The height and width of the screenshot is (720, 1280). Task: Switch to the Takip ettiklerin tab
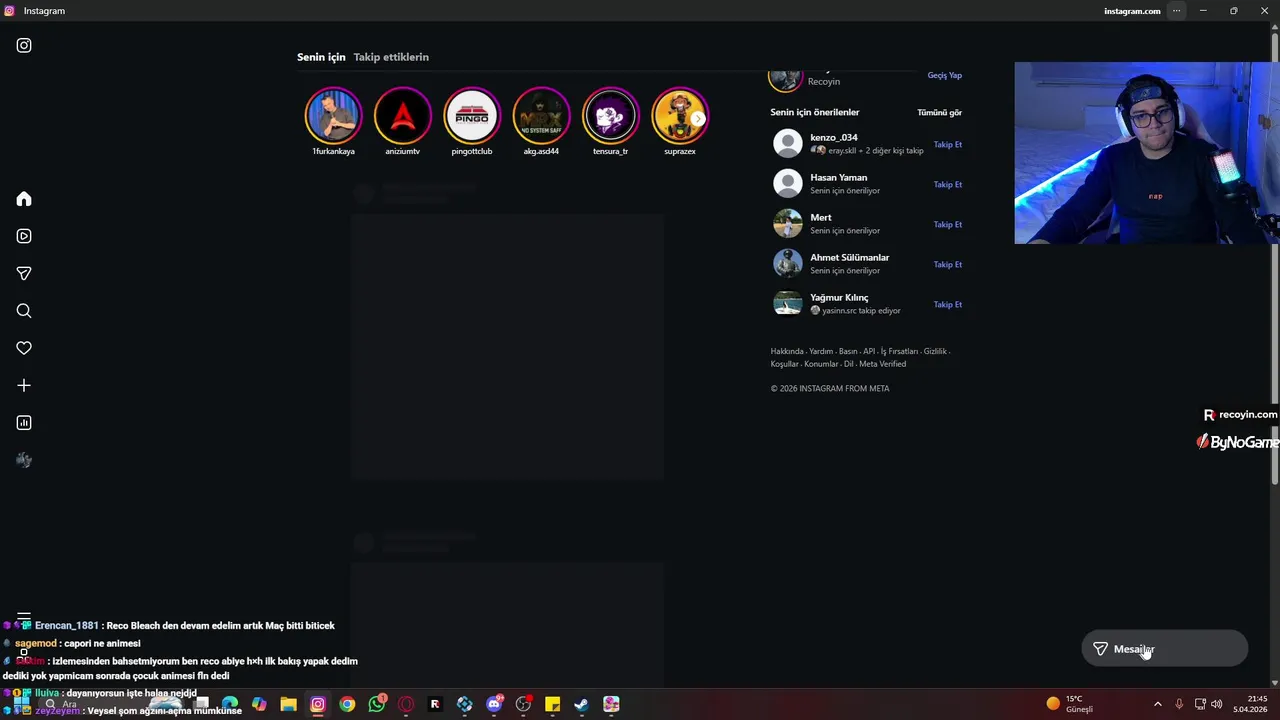coord(391,57)
